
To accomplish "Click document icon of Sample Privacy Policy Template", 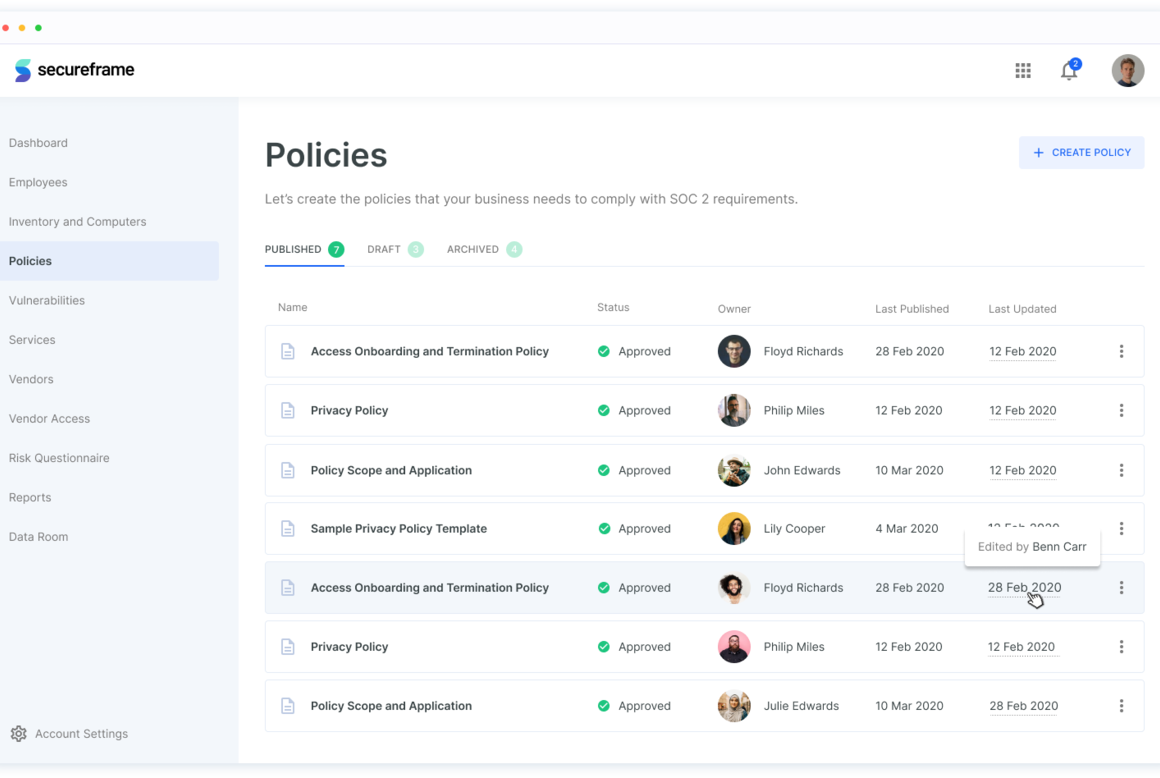I will pos(288,529).
